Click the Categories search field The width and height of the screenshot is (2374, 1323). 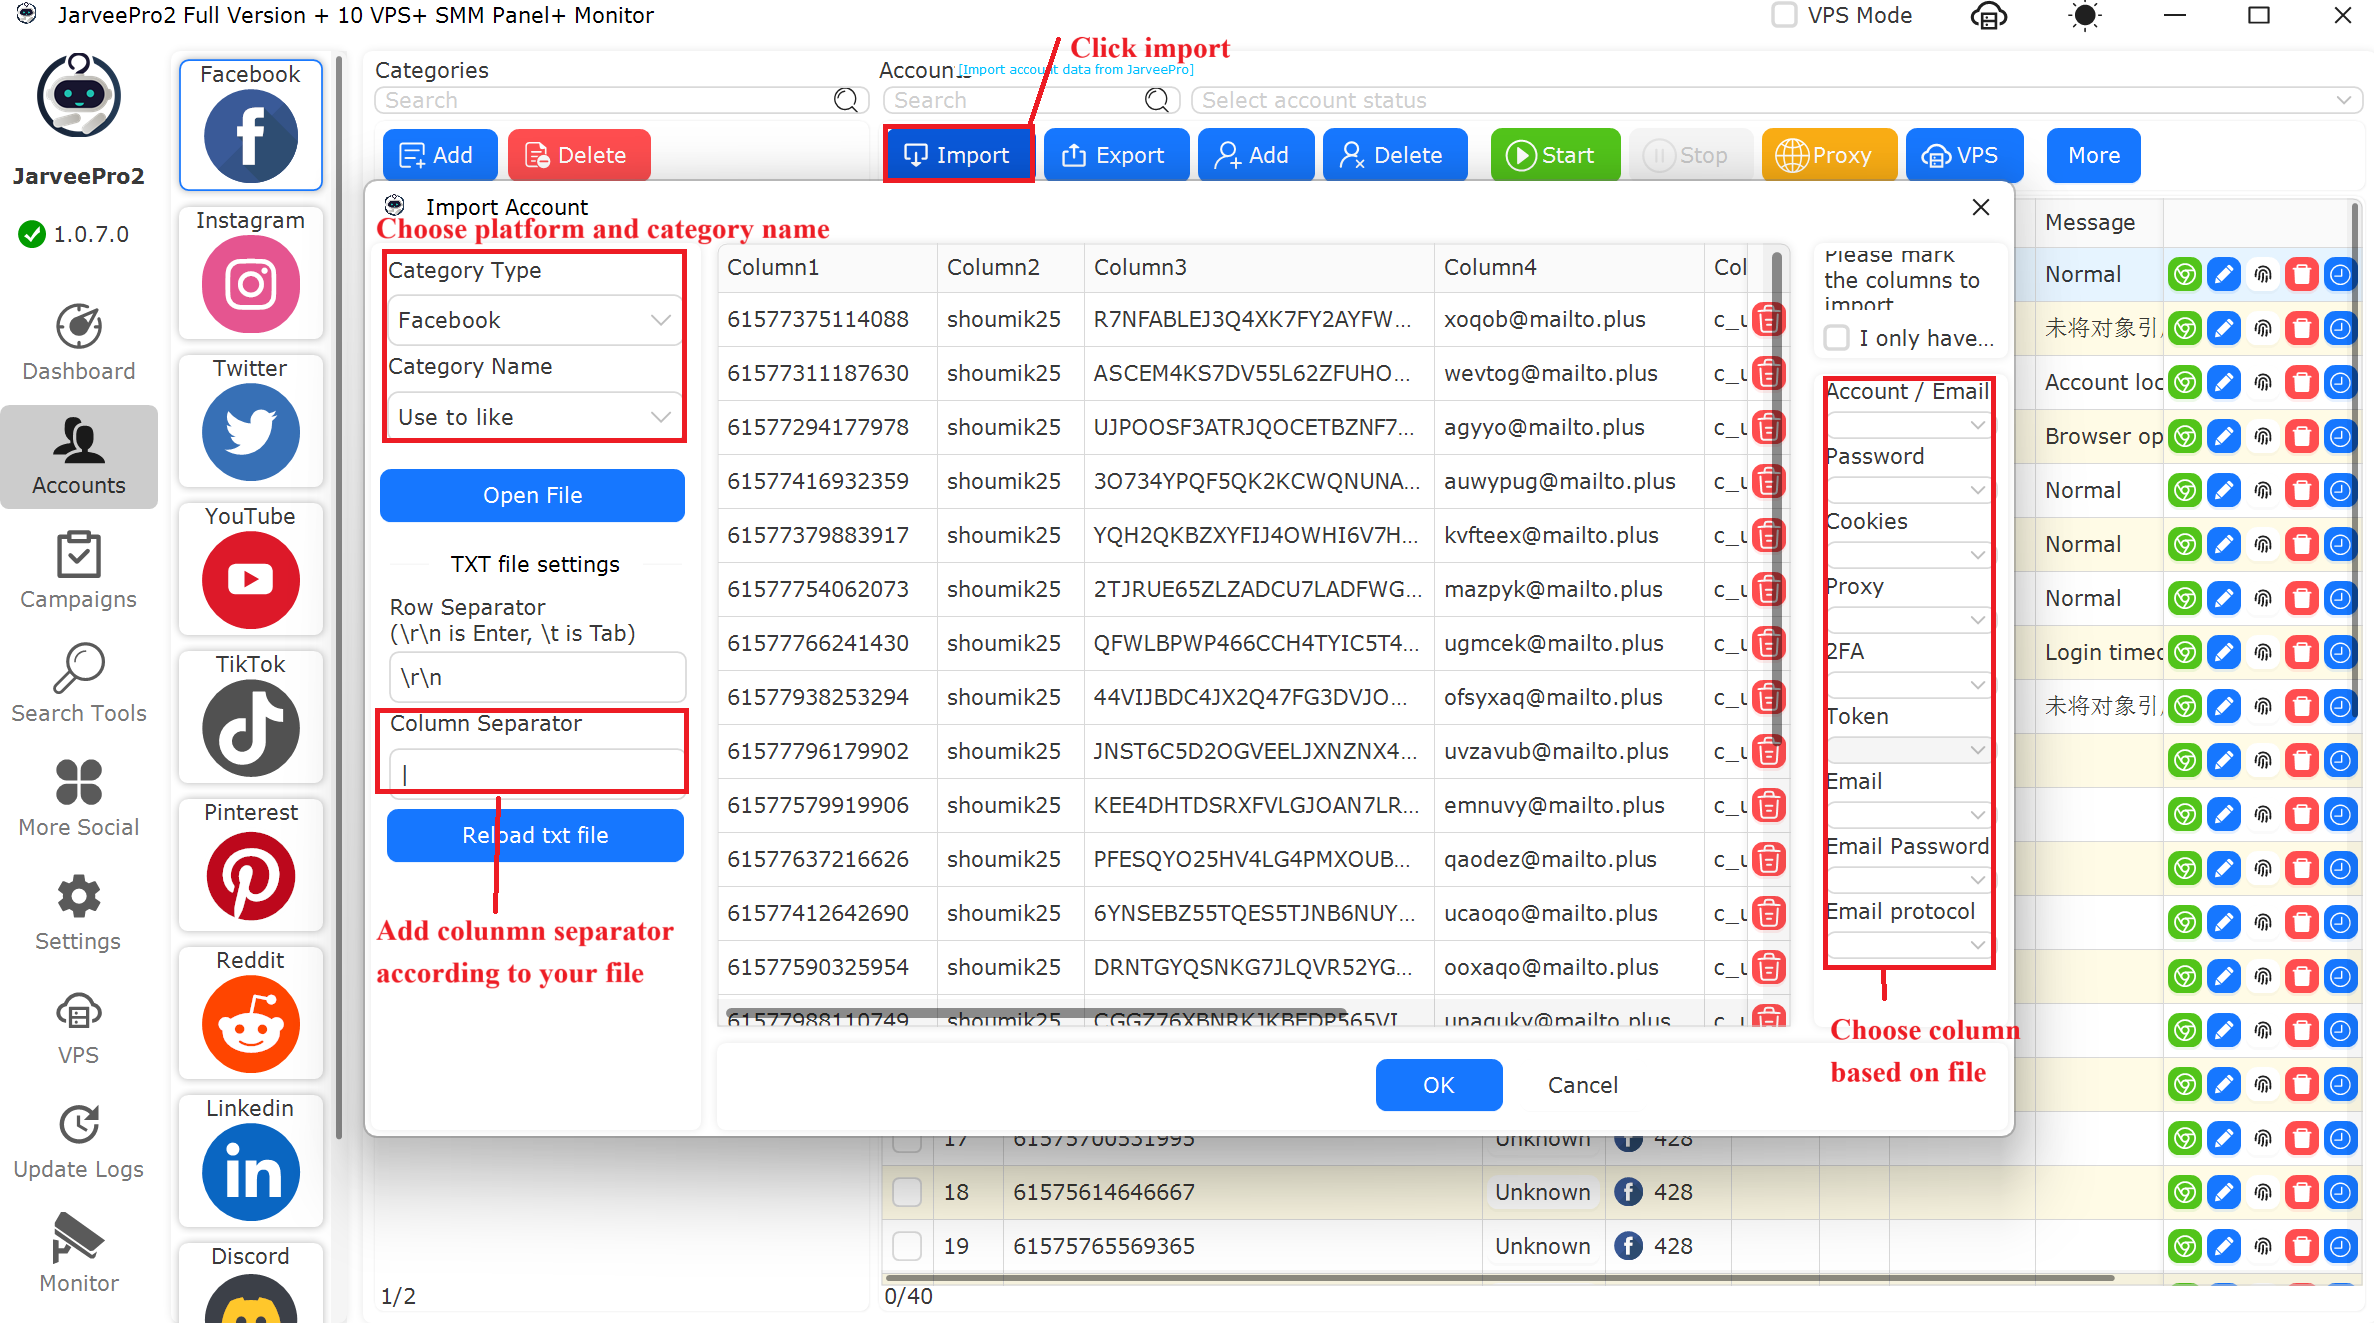pos(620,100)
